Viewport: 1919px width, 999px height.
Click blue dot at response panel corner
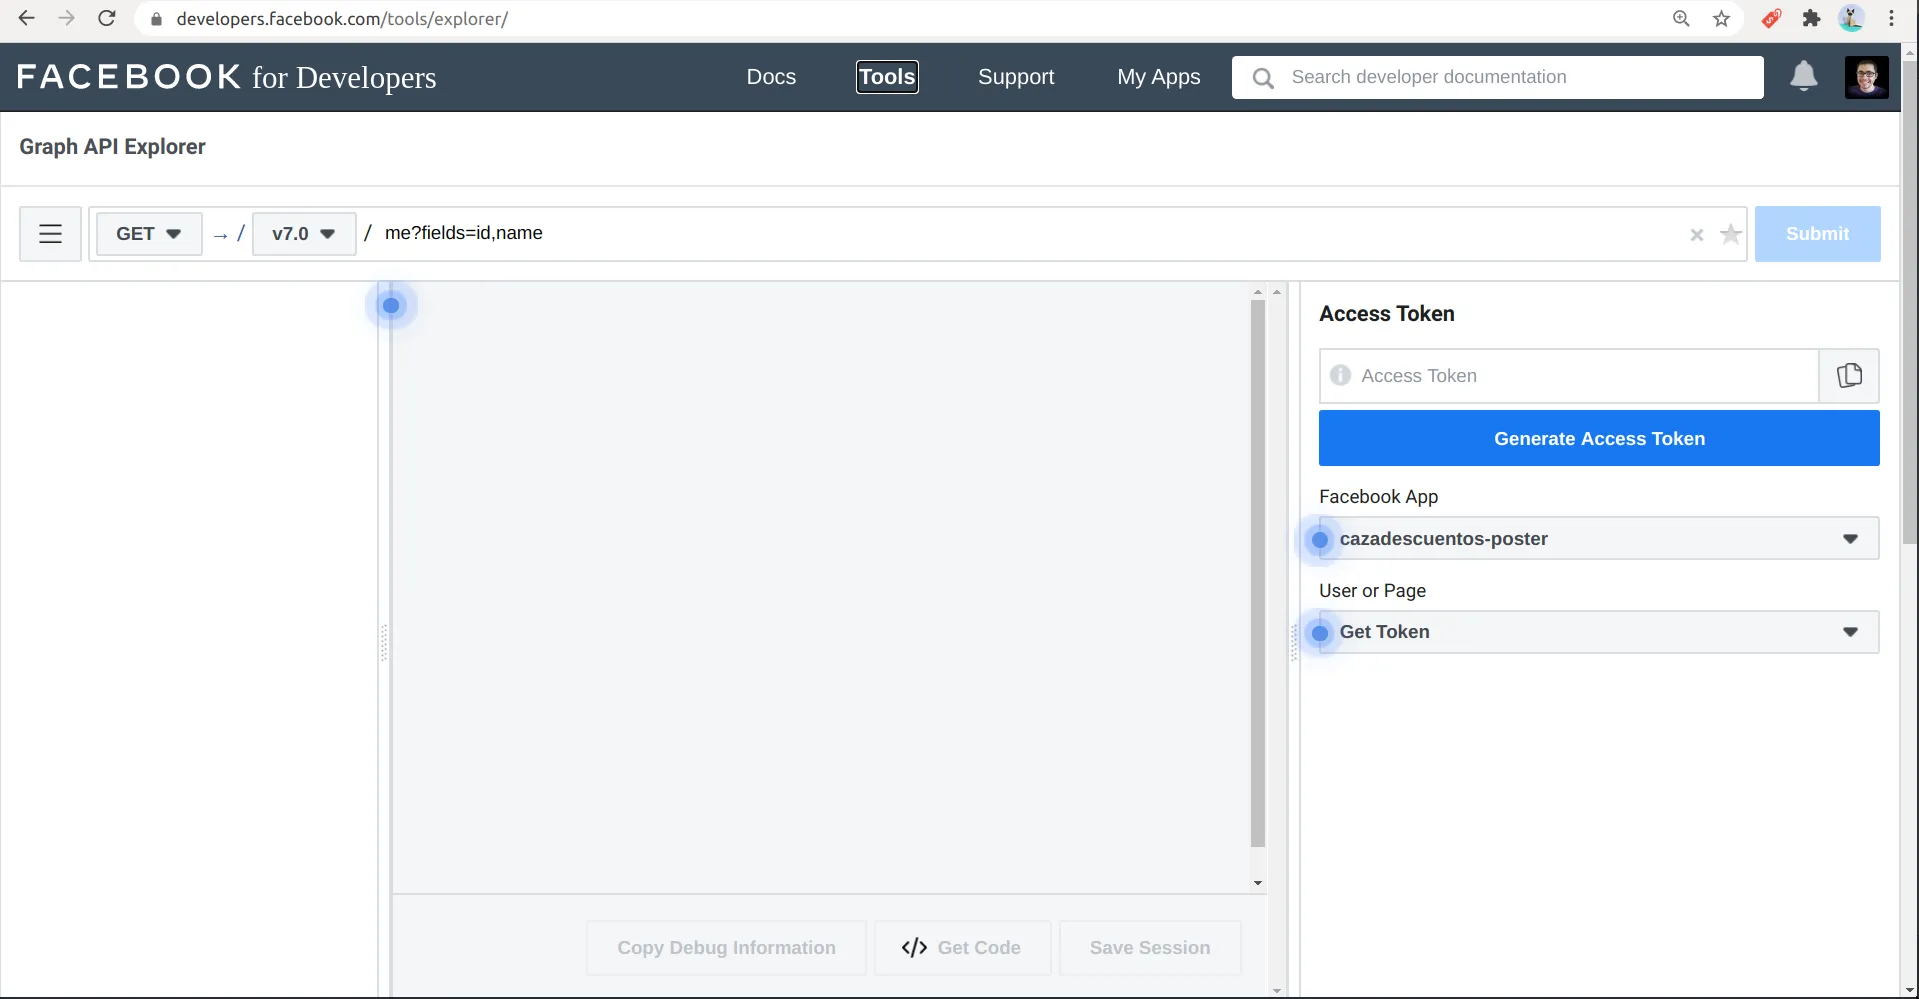pos(391,305)
